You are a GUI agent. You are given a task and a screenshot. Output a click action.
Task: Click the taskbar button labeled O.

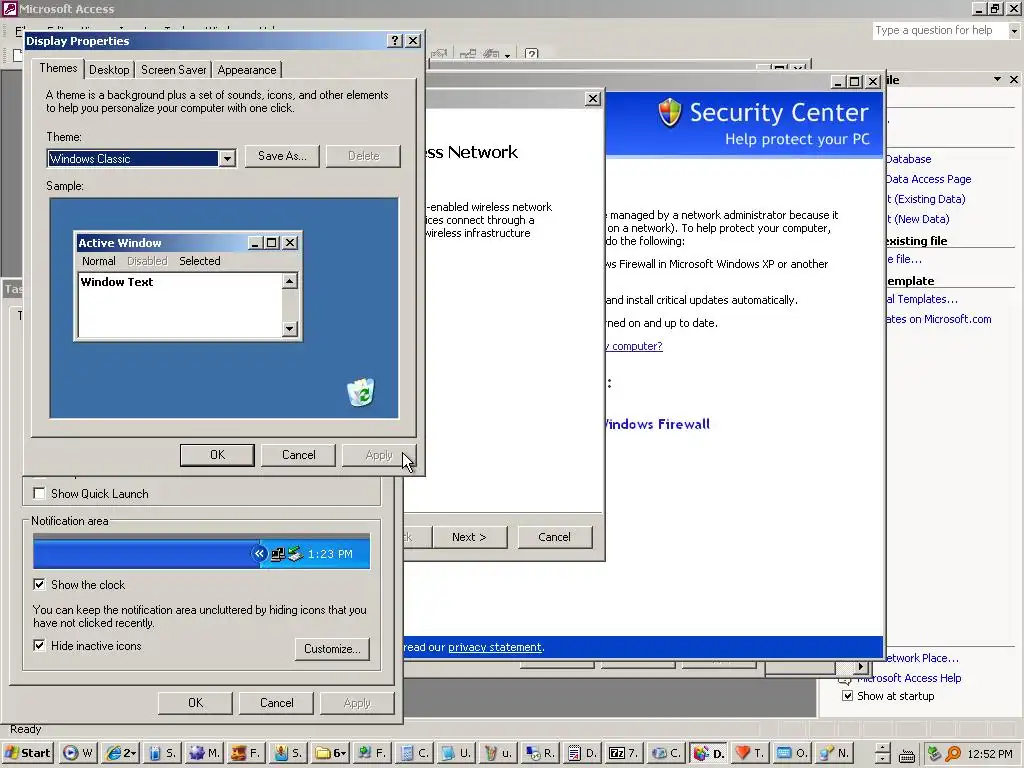click(792, 753)
